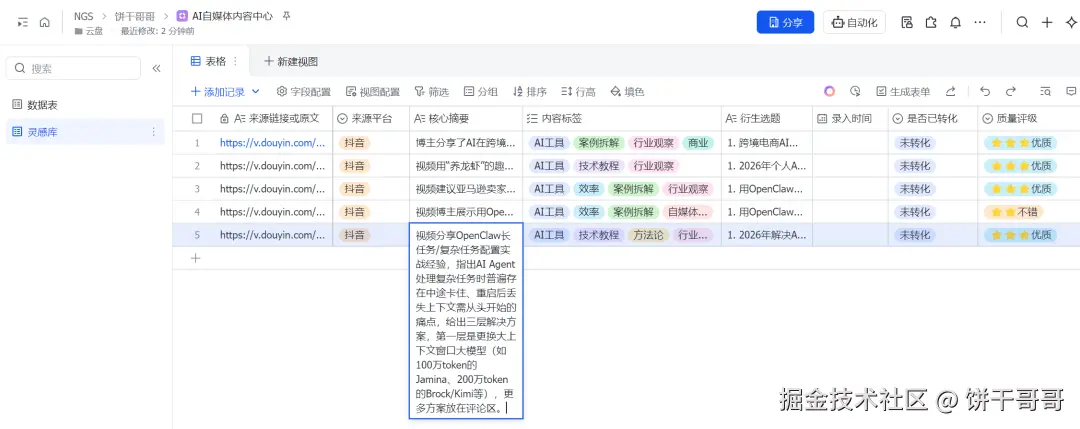Open 表格 tab options dots
This screenshot has width=1080, height=429.
(236, 61)
